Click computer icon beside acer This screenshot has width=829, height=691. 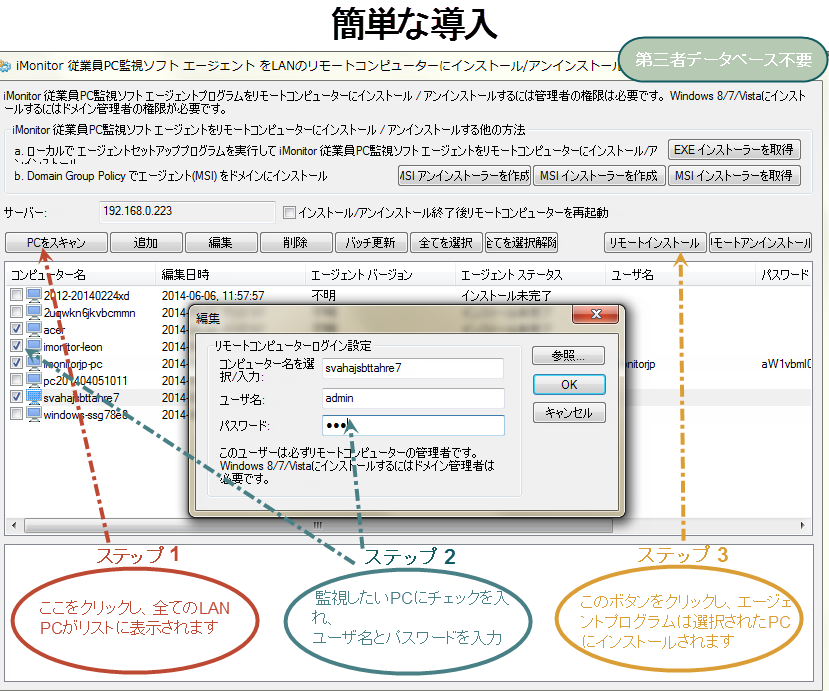click(34, 329)
